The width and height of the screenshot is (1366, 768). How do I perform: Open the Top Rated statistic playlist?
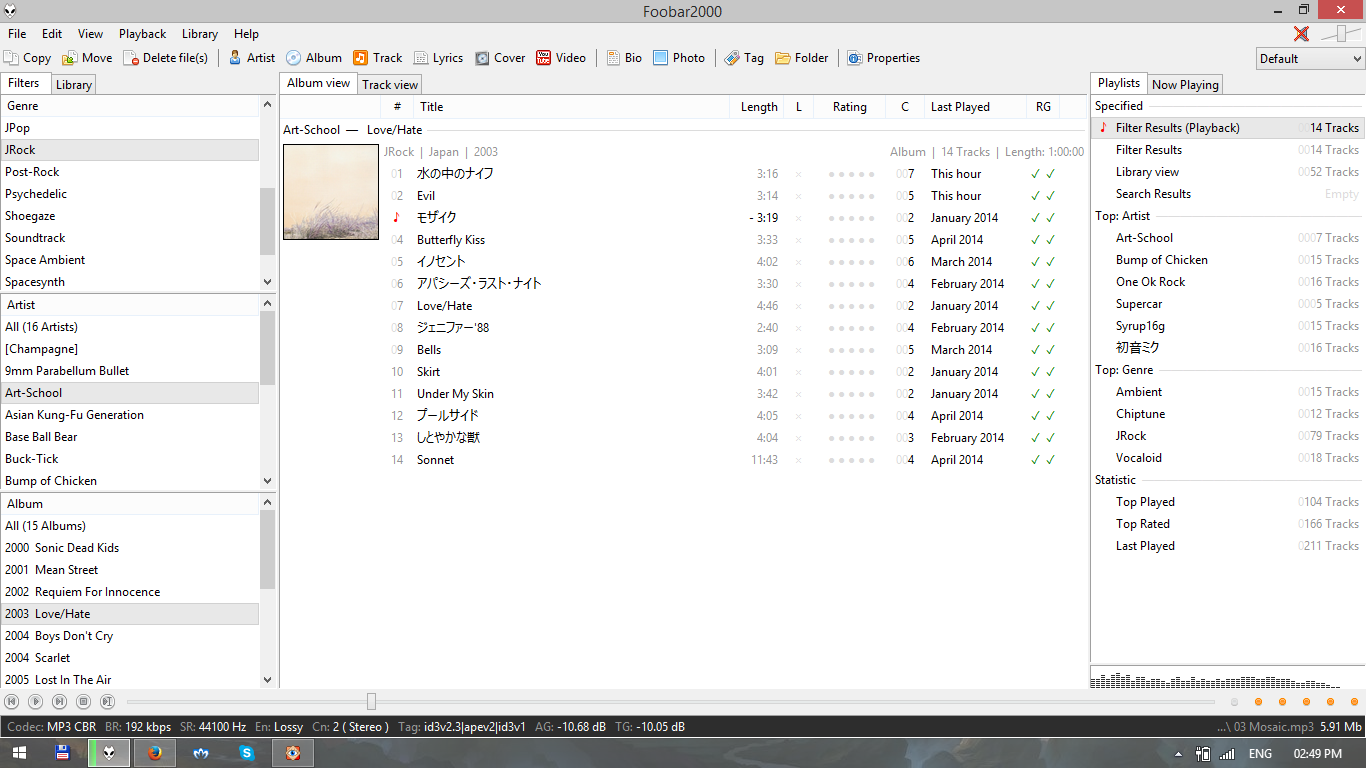point(1227,524)
